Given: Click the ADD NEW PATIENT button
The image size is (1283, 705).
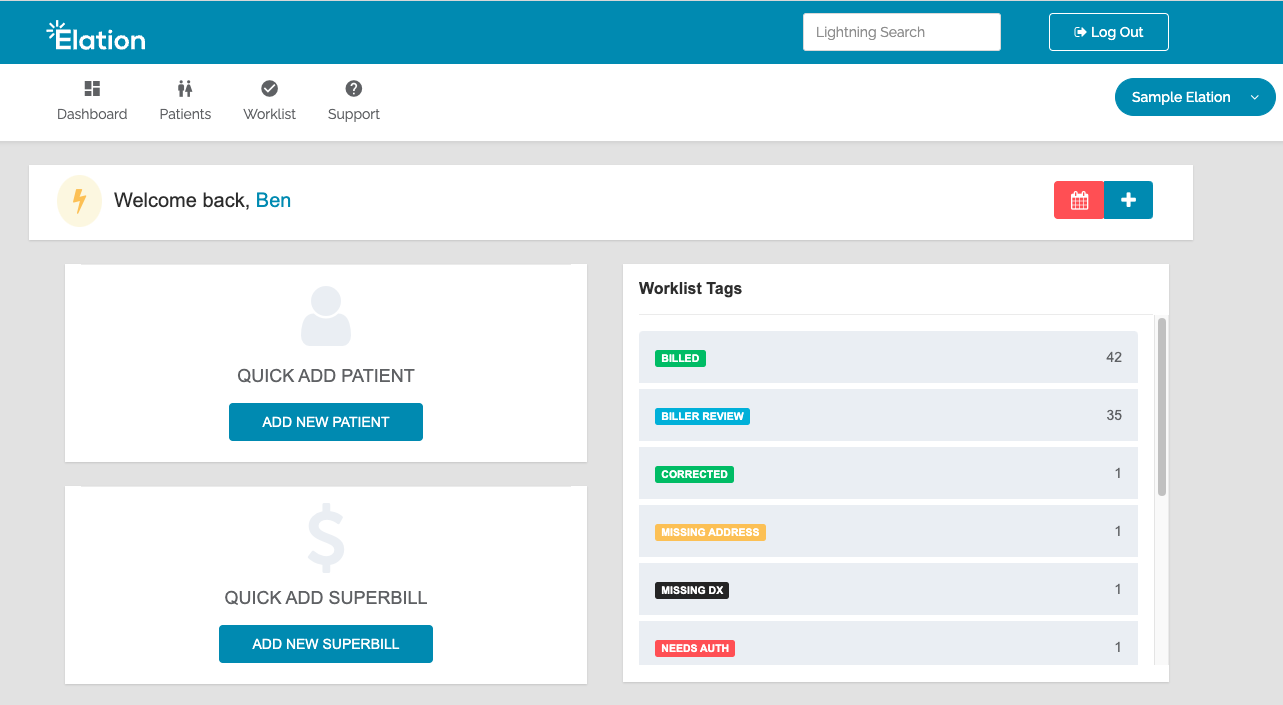Looking at the screenshot, I should 325,422.
